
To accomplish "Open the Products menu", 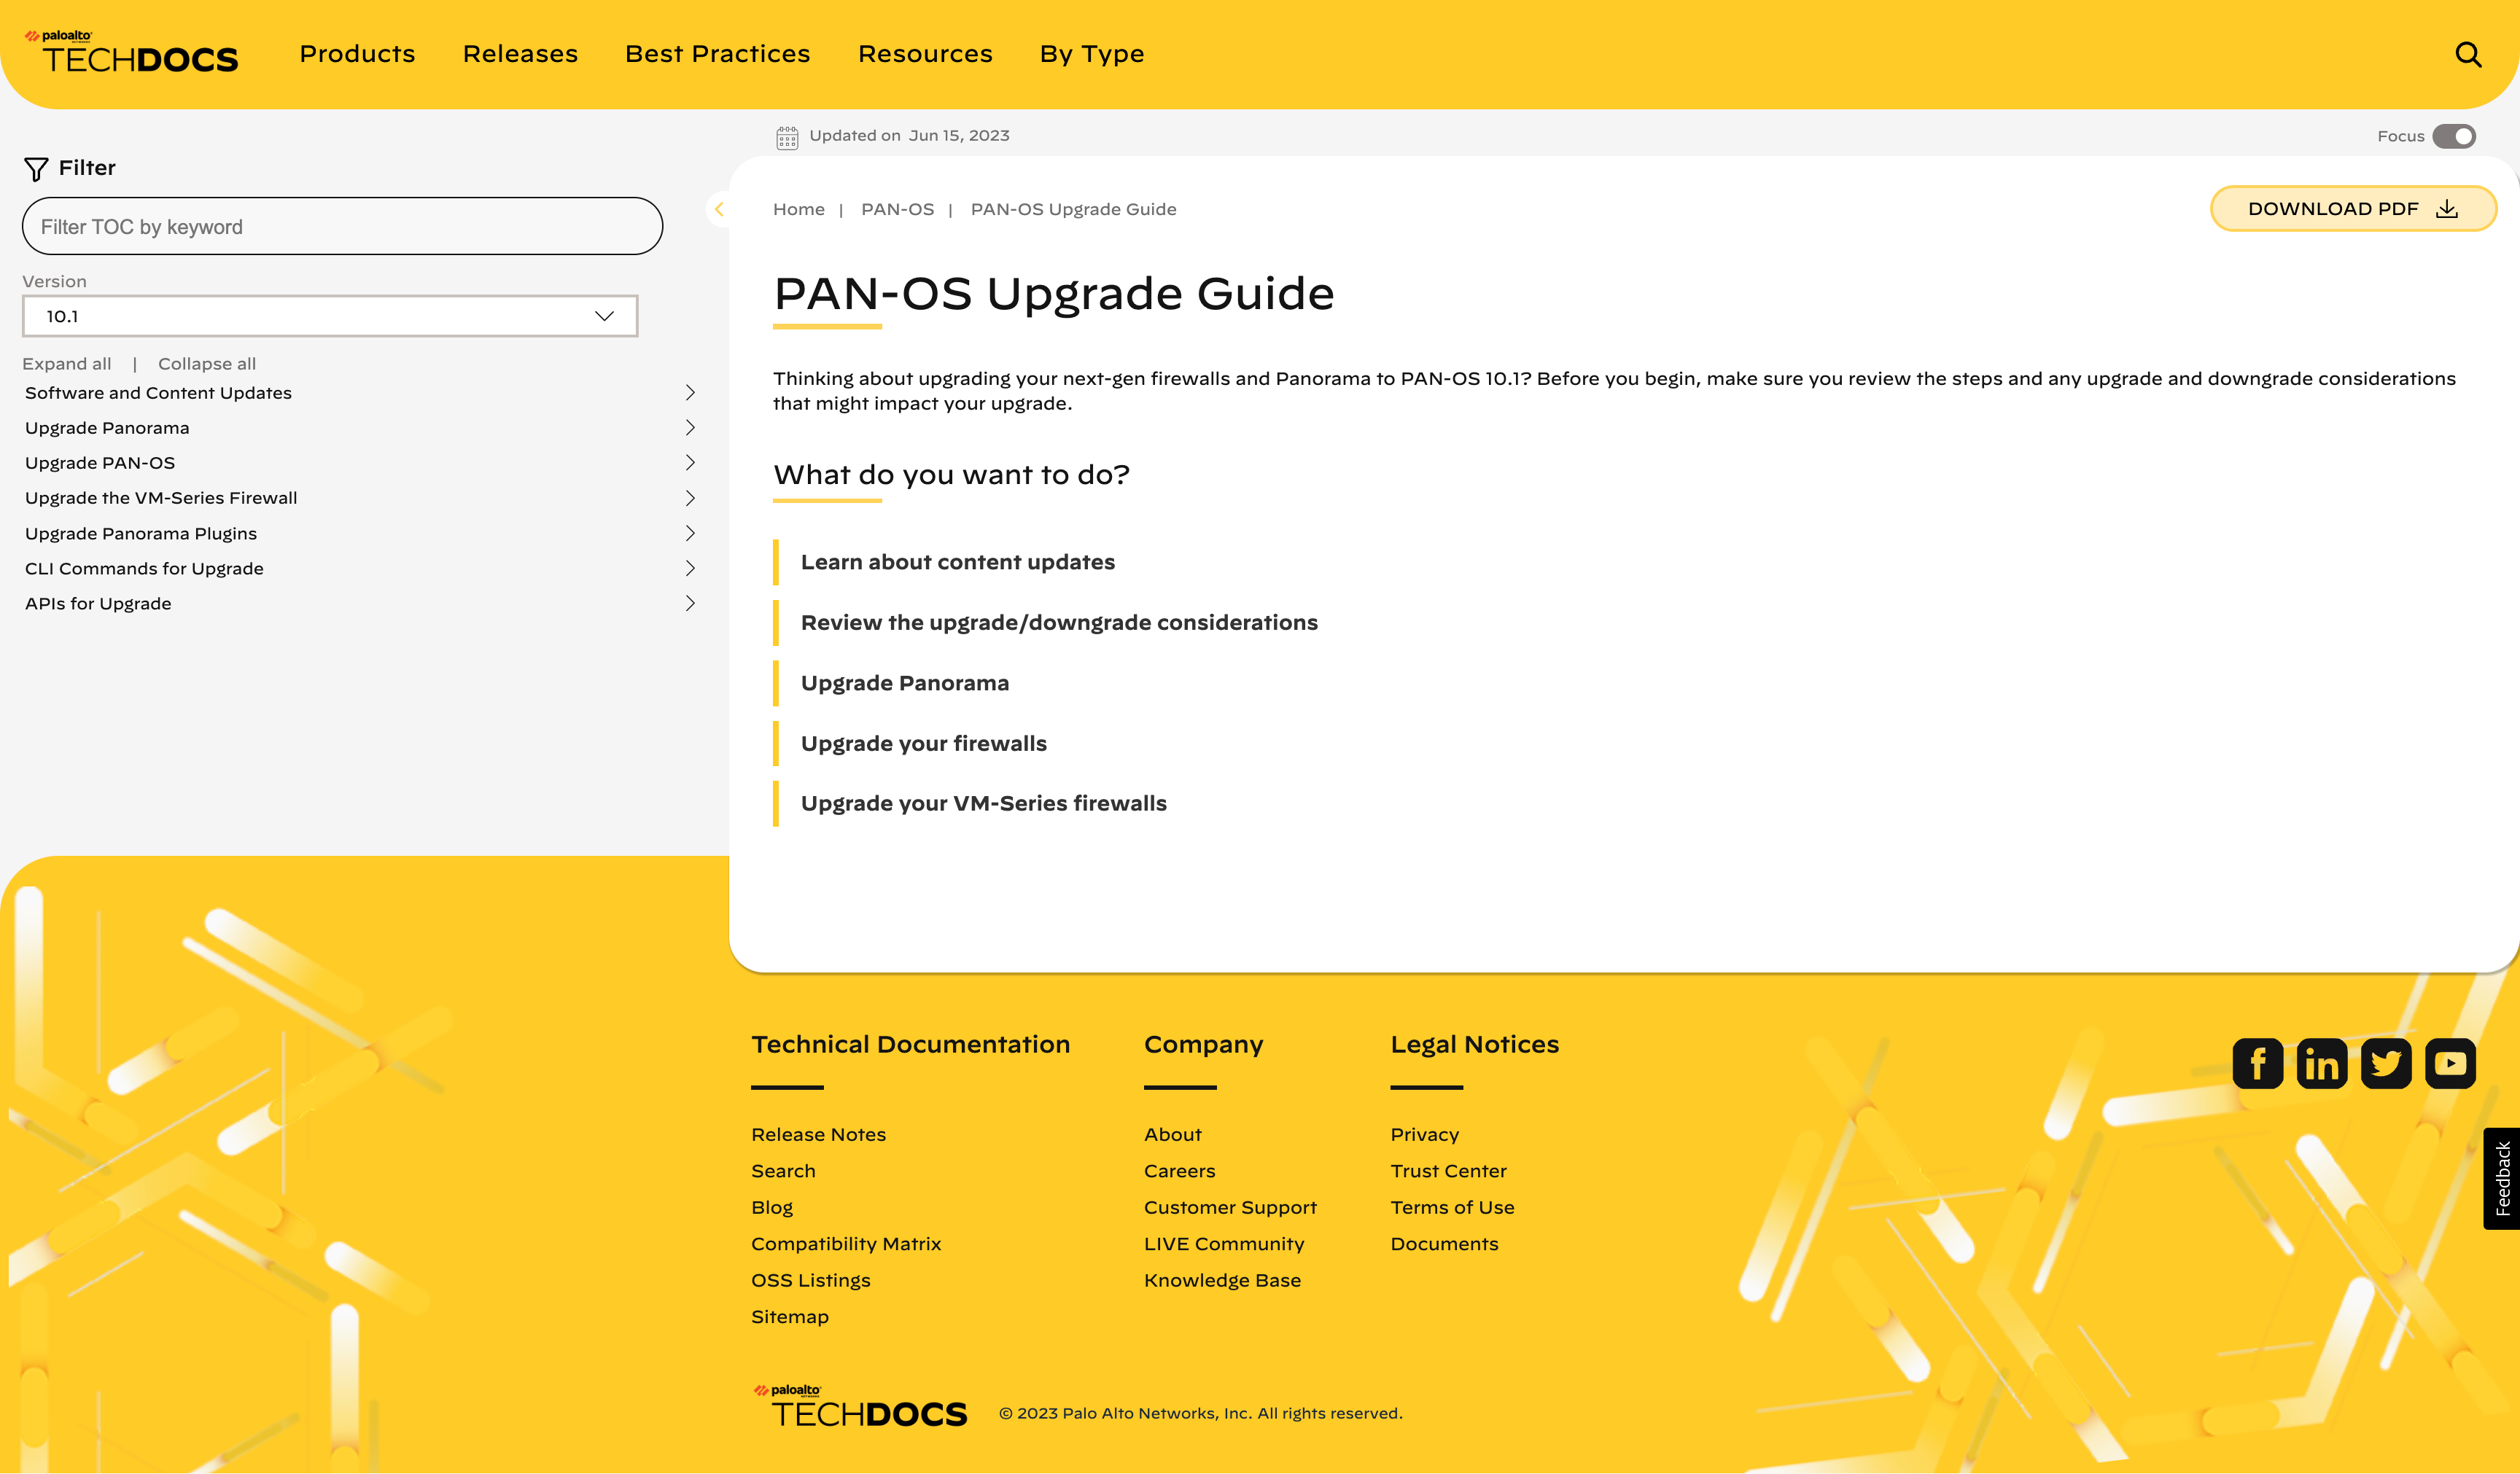I will [x=357, y=54].
